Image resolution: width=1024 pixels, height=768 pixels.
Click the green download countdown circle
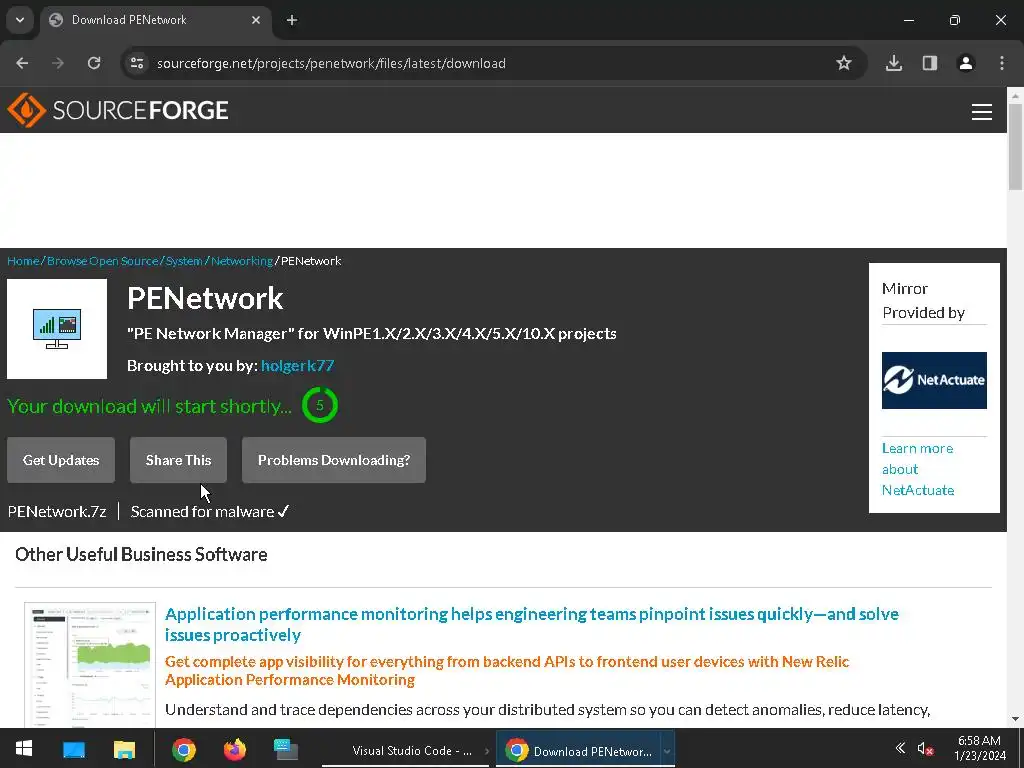pyautogui.click(x=319, y=405)
